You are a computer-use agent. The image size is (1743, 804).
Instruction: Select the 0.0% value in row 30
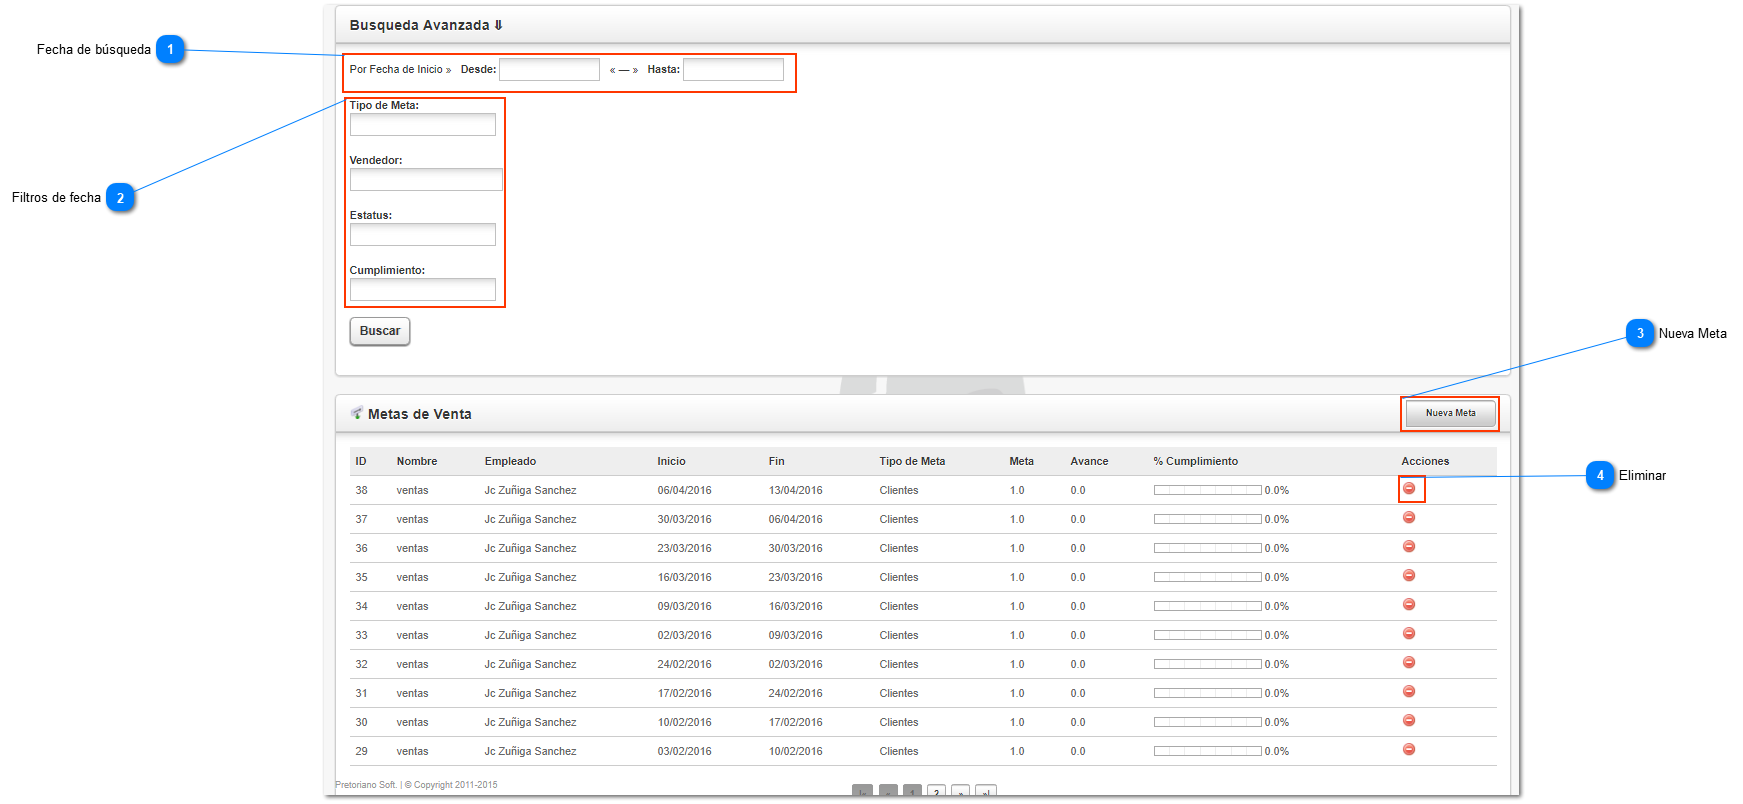click(x=1276, y=722)
